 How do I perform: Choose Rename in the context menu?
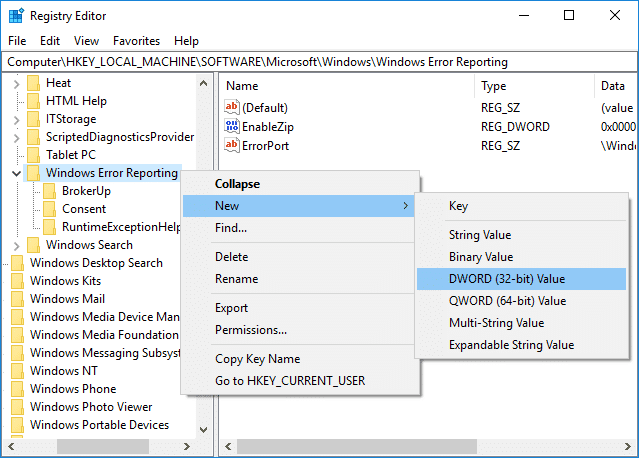pos(300,279)
